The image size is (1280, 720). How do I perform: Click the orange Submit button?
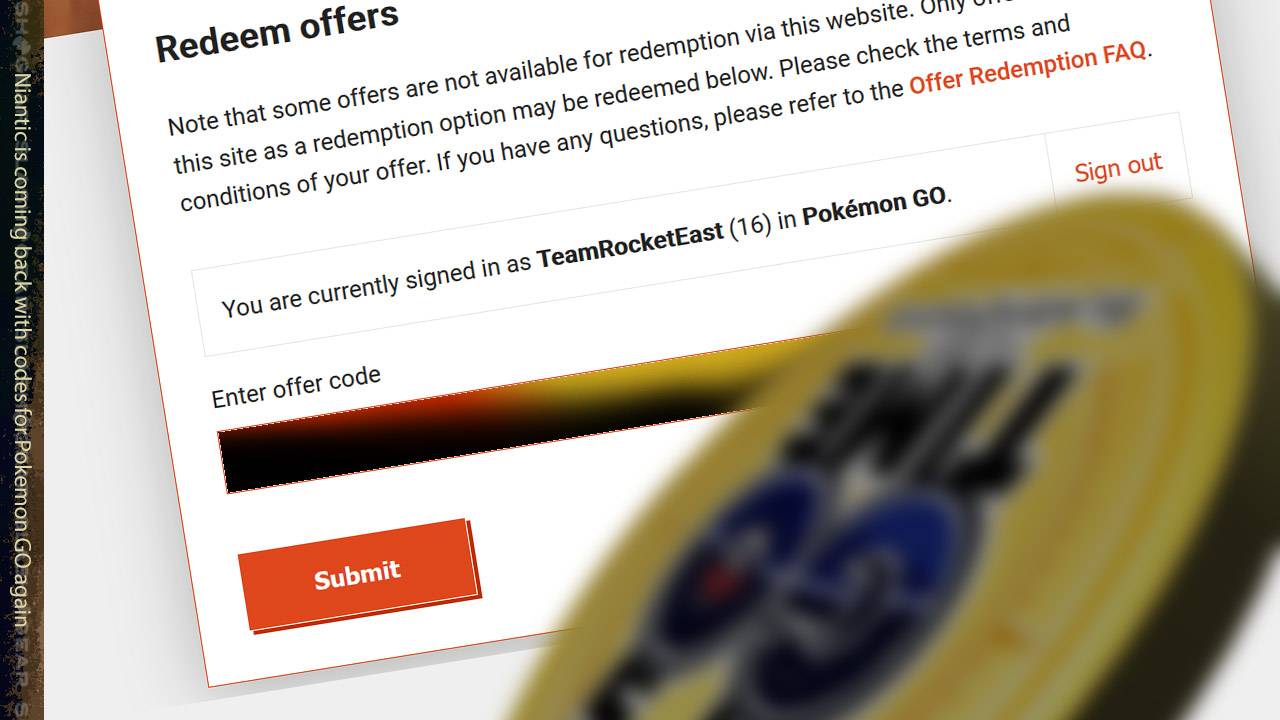[x=358, y=575]
